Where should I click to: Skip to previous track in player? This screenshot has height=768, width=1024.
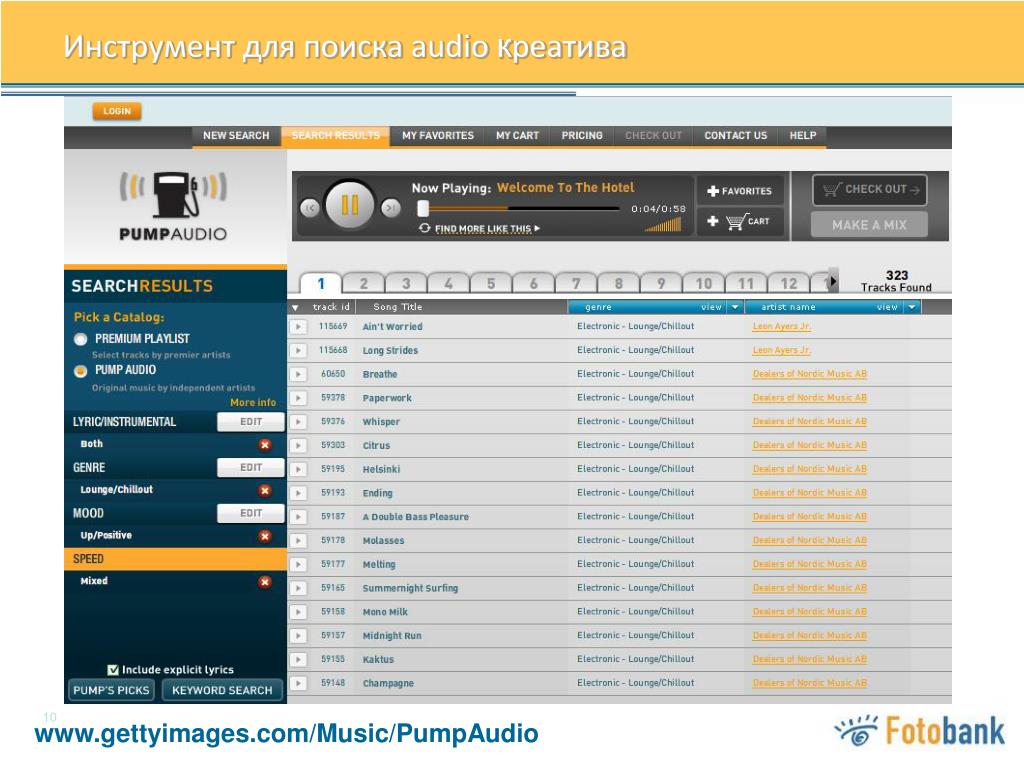pos(310,208)
